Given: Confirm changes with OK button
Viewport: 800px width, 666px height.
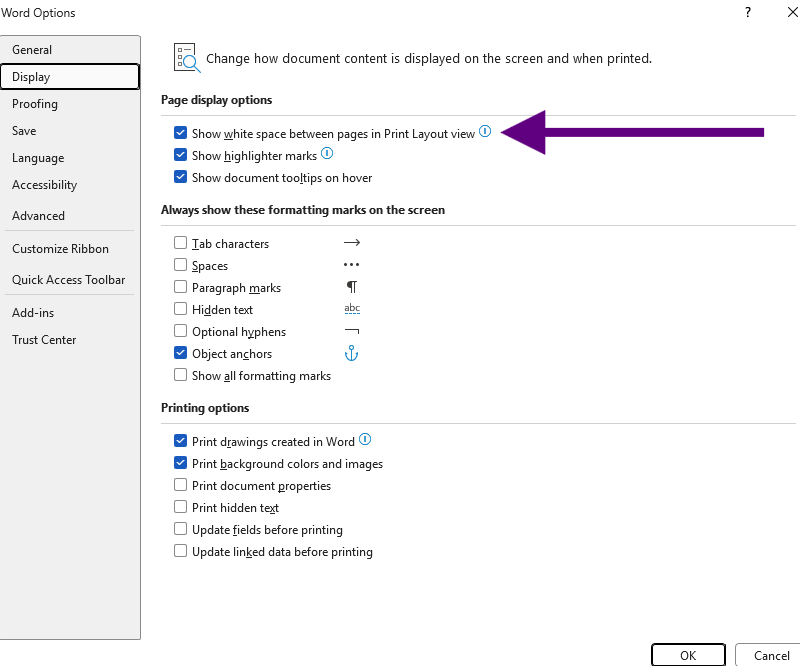Looking at the screenshot, I should (688, 655).
